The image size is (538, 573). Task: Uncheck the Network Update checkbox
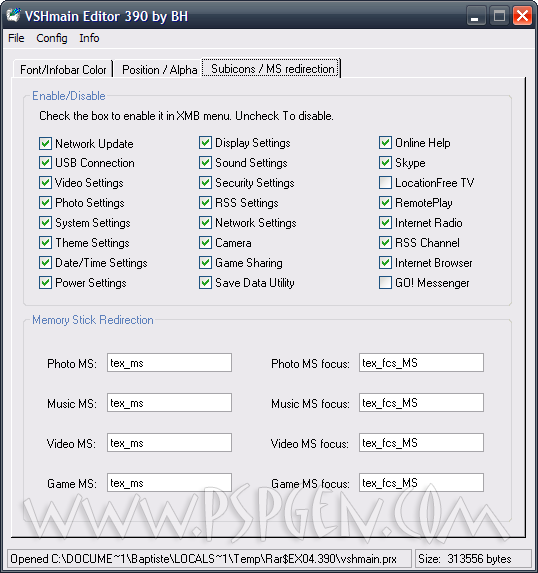tap(45, 143)
